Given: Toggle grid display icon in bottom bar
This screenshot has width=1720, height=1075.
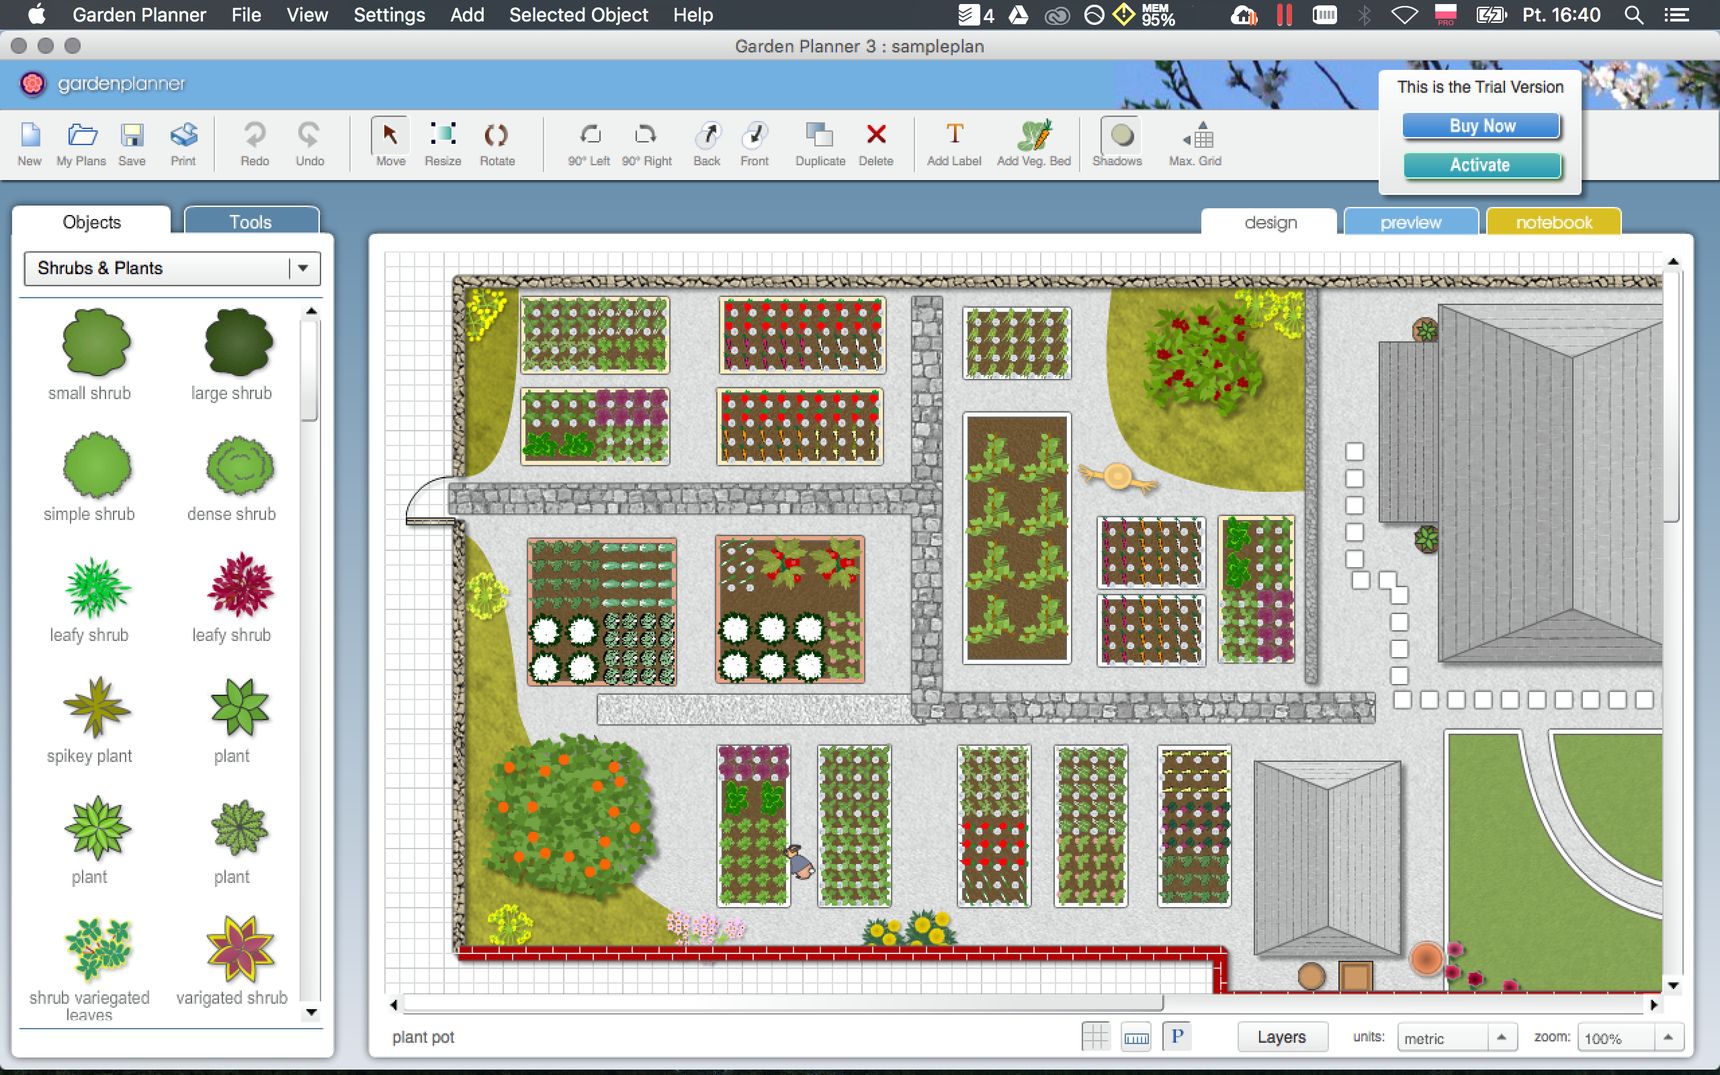Looking at the screenshot, I should point(1096,1037).
